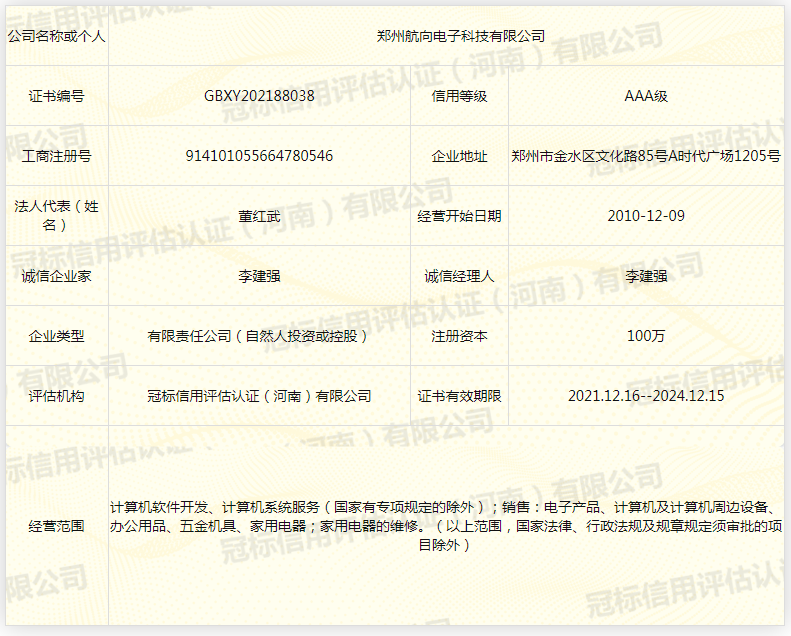
Task: Select validity period 2021.12.16--2024.12.15
Action: click(645, 396)
